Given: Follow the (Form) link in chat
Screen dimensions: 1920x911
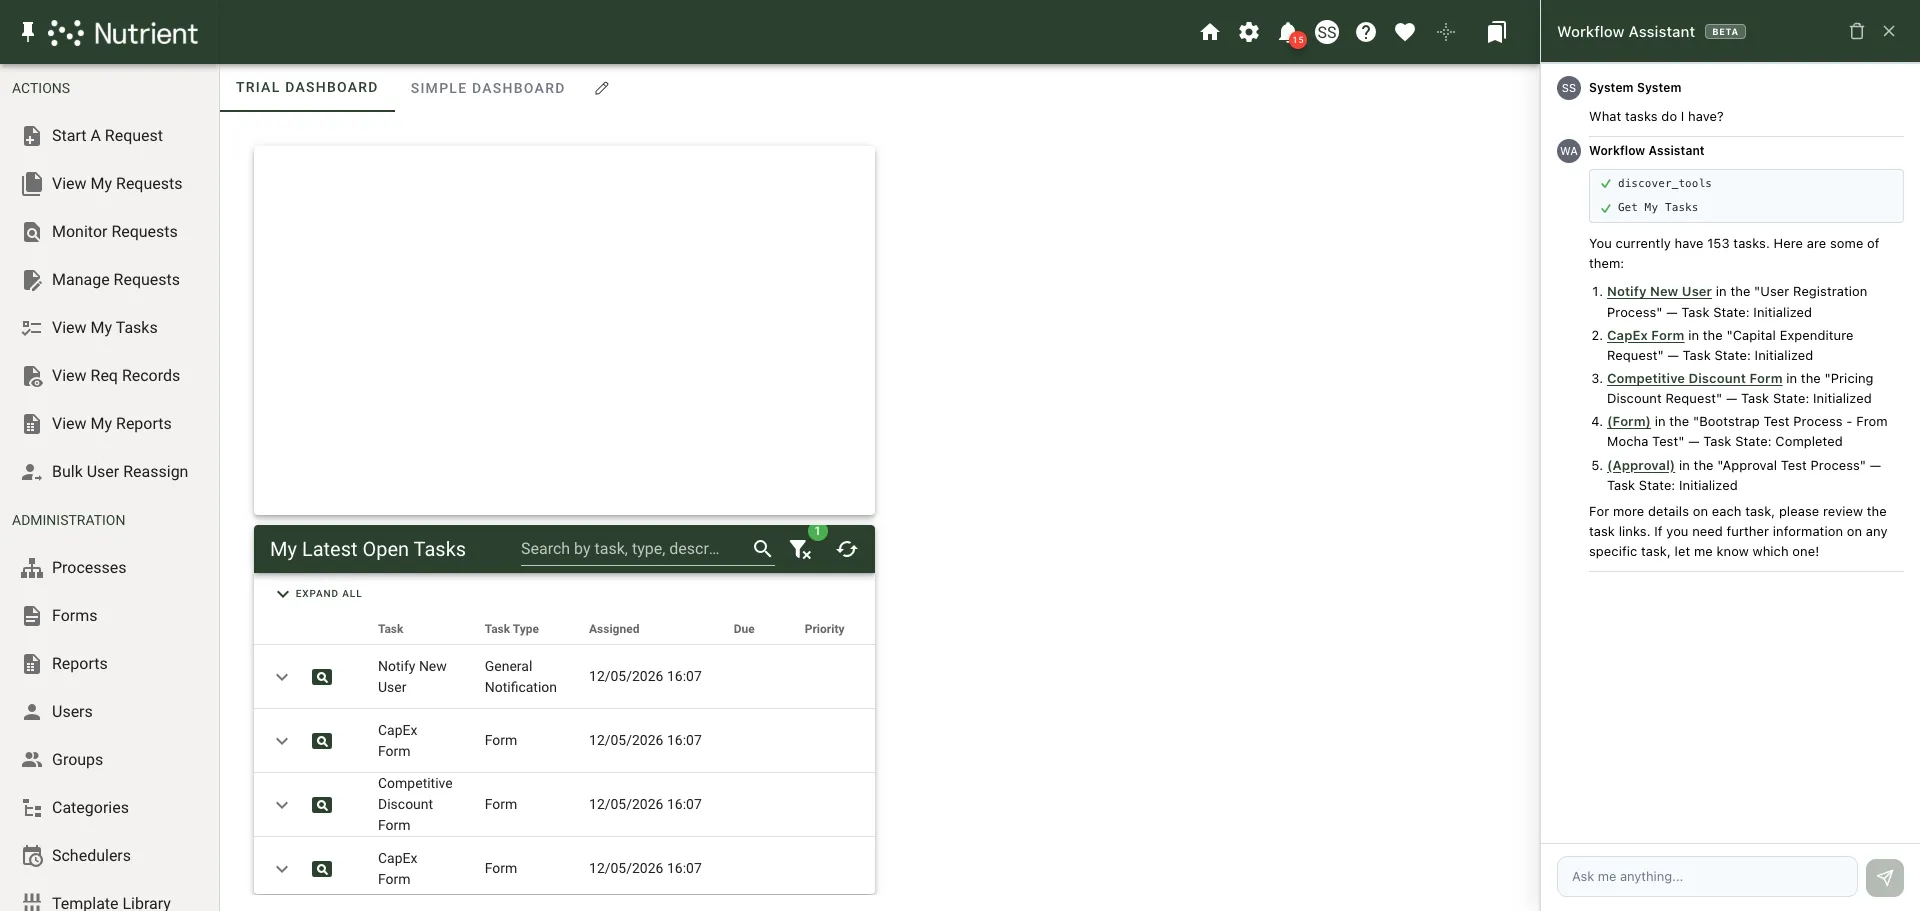Looking at the screenshot, I should coord(1628,422).
